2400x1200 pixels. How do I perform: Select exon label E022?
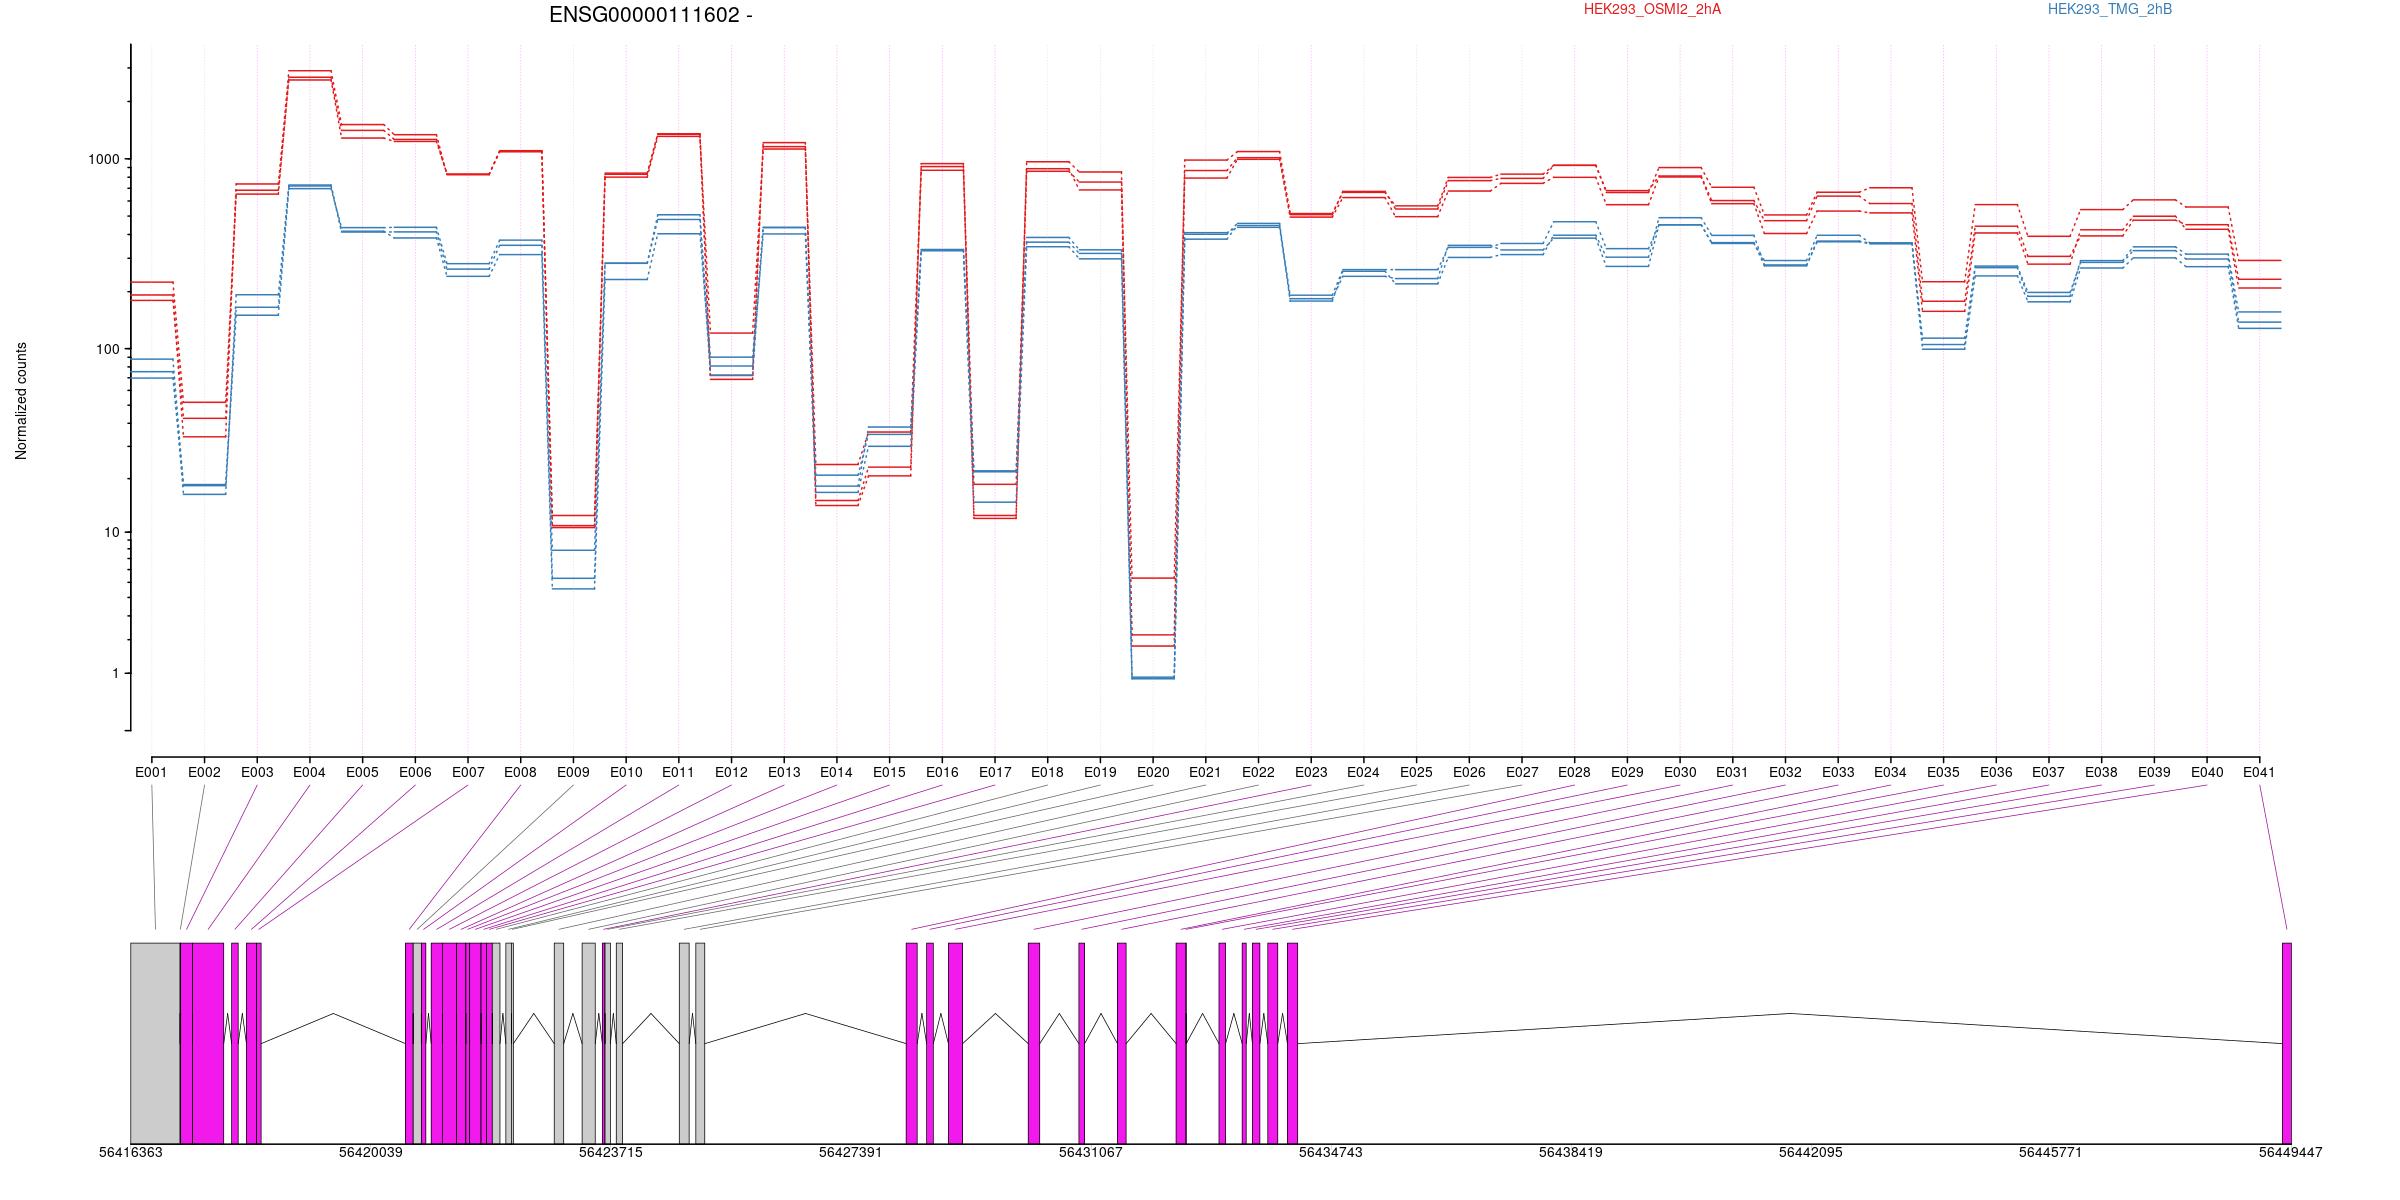[x=1258, y=772]
